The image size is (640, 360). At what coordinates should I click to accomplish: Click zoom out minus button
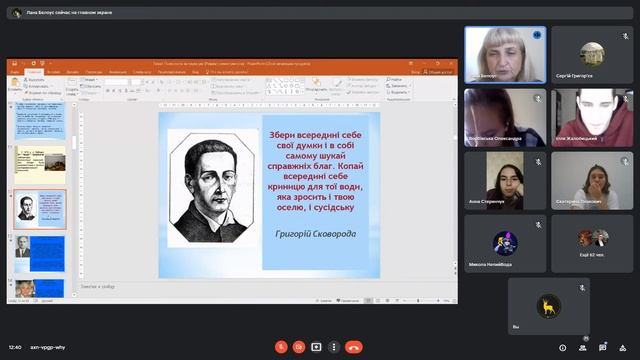[404, 301]
